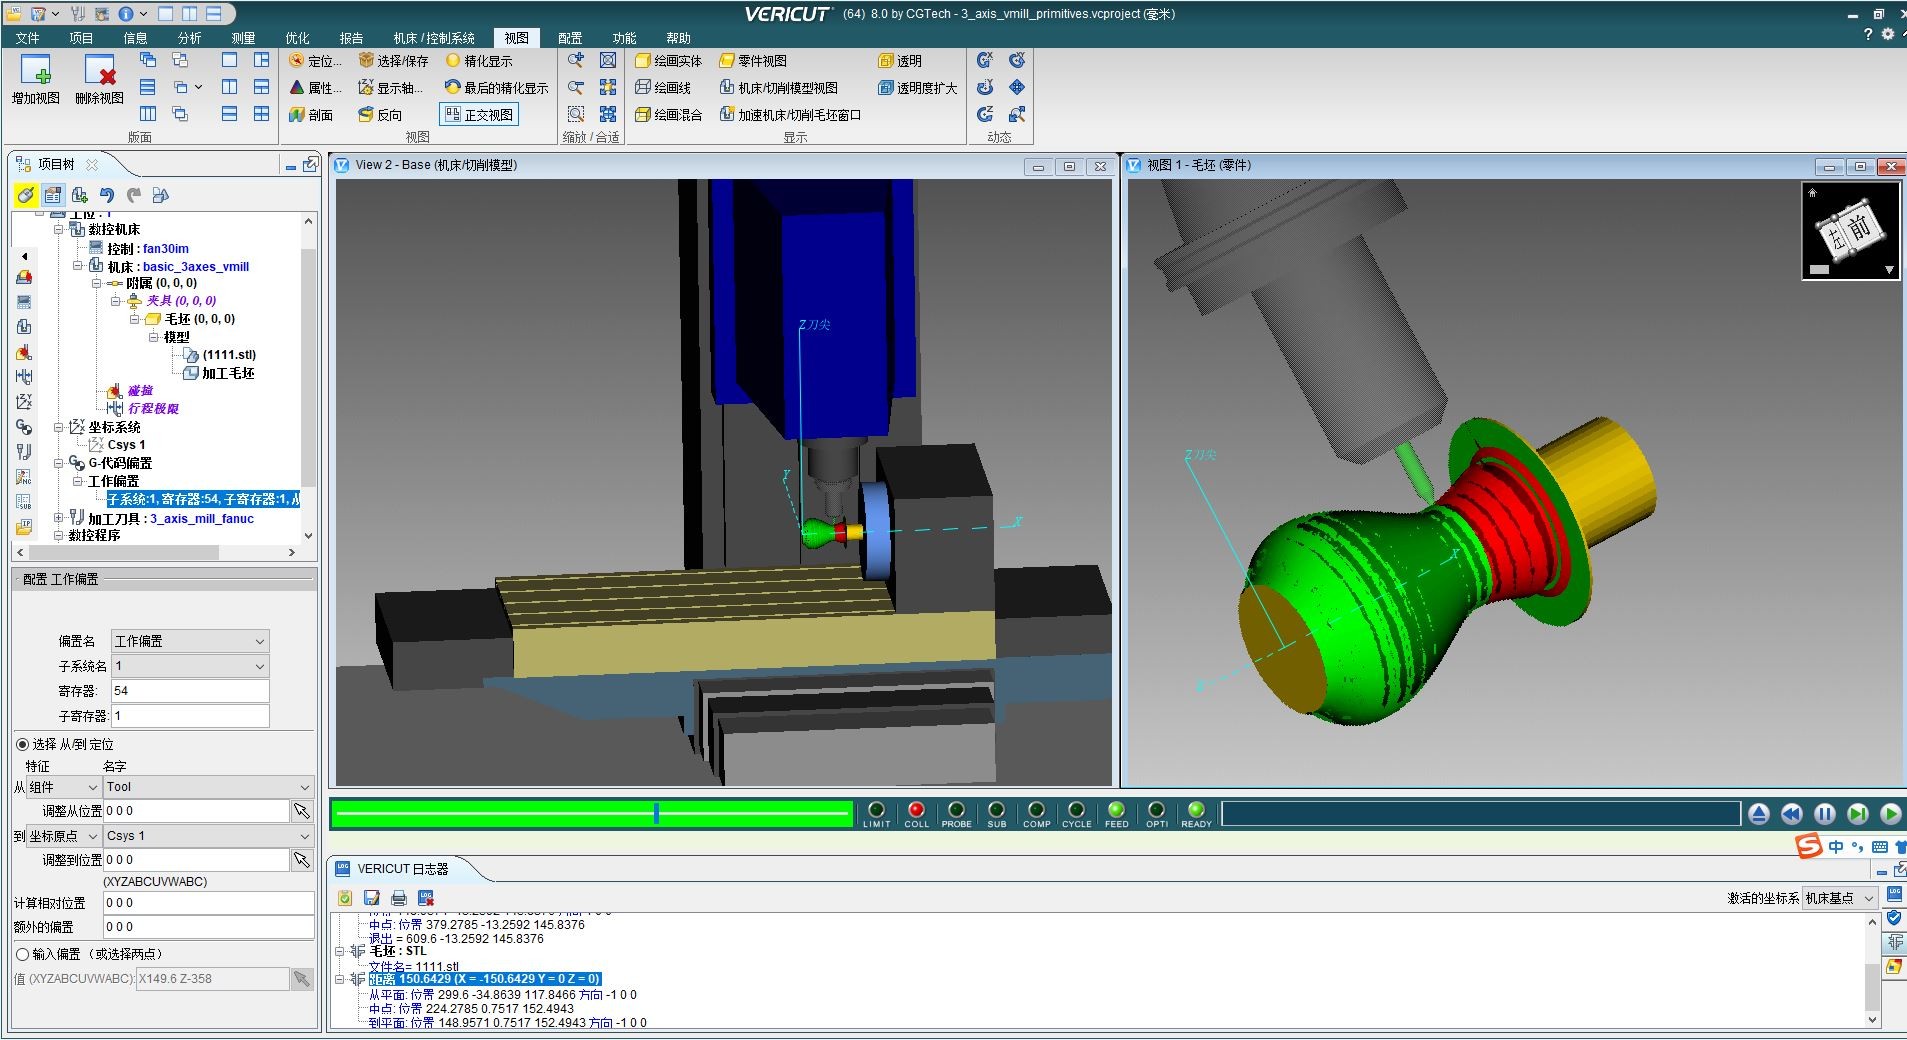Image resolution: width=1907 pixels, height=1040 pixels.
Task: Click the 寄存器 input field
Action: [x=190, y=691]
